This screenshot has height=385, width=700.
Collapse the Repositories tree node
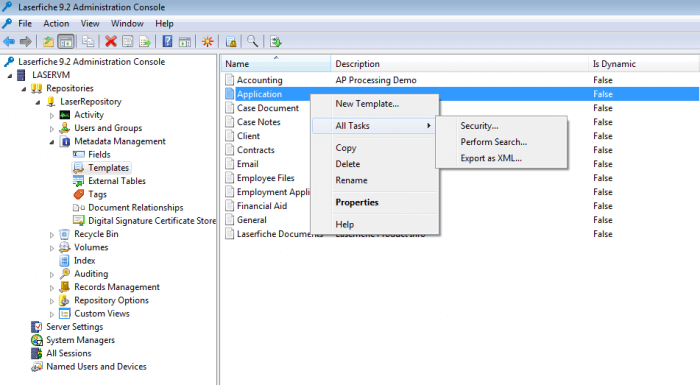pos(24,89)
